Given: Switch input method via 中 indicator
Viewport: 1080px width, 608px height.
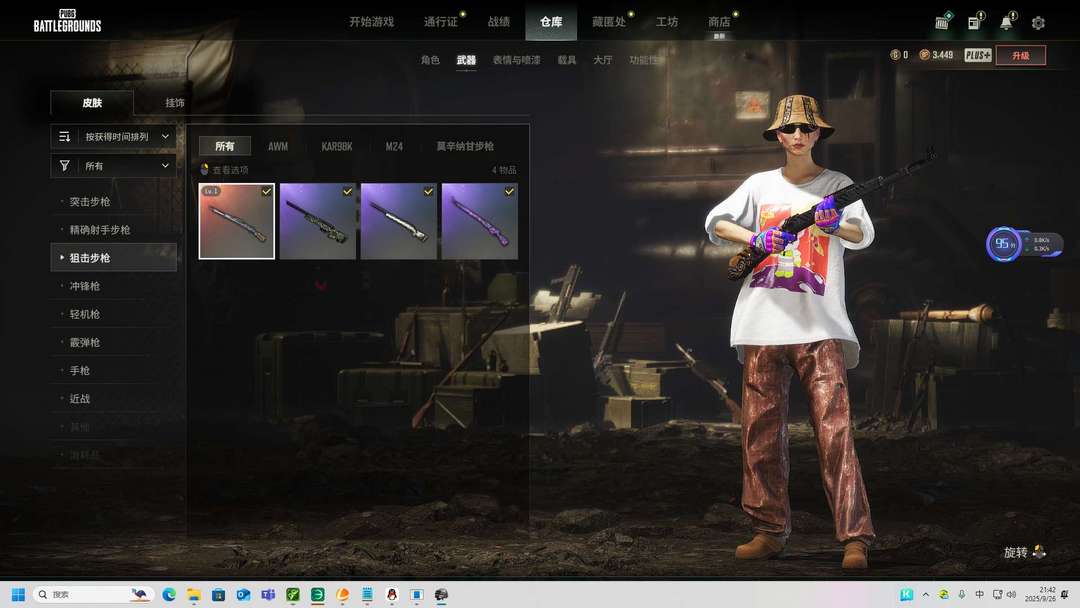Looking at the screenshot, I should tap(979, 594).
